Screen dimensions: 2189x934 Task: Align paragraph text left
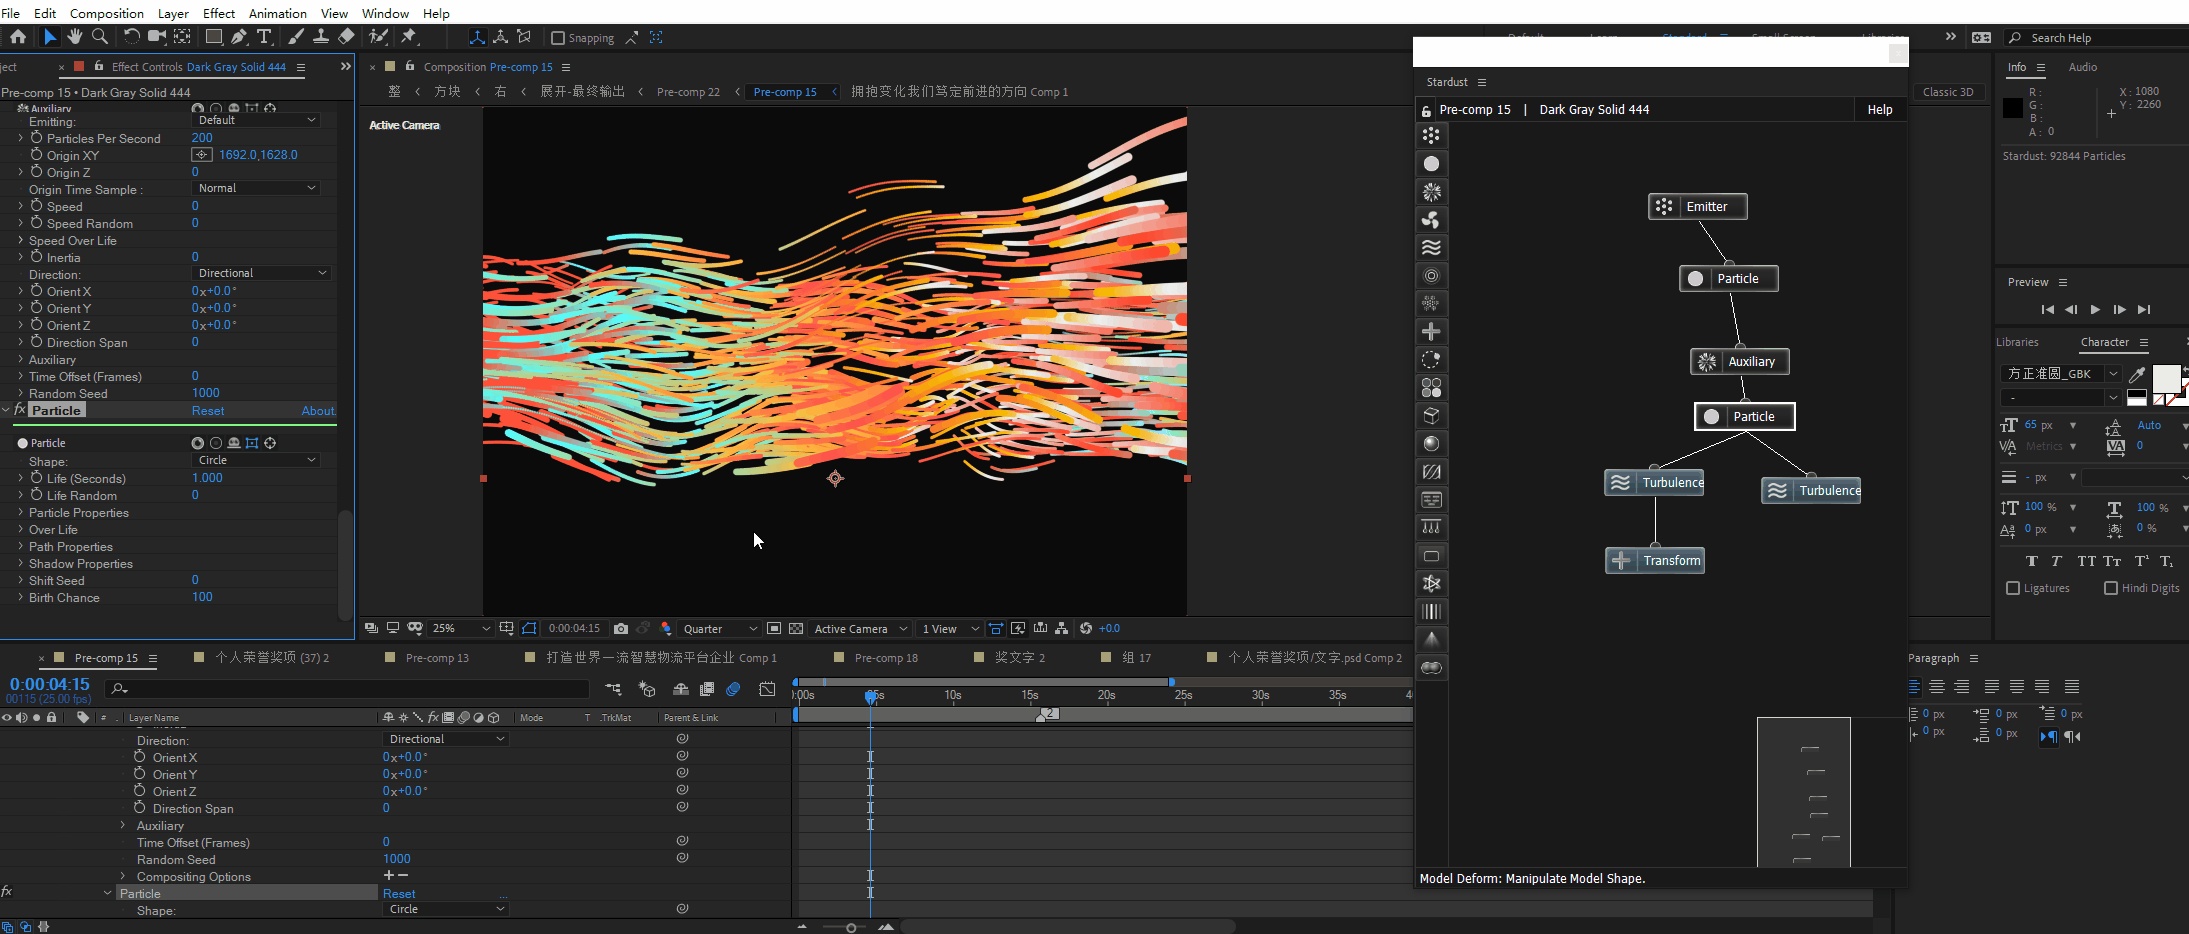click(1914, 686)
